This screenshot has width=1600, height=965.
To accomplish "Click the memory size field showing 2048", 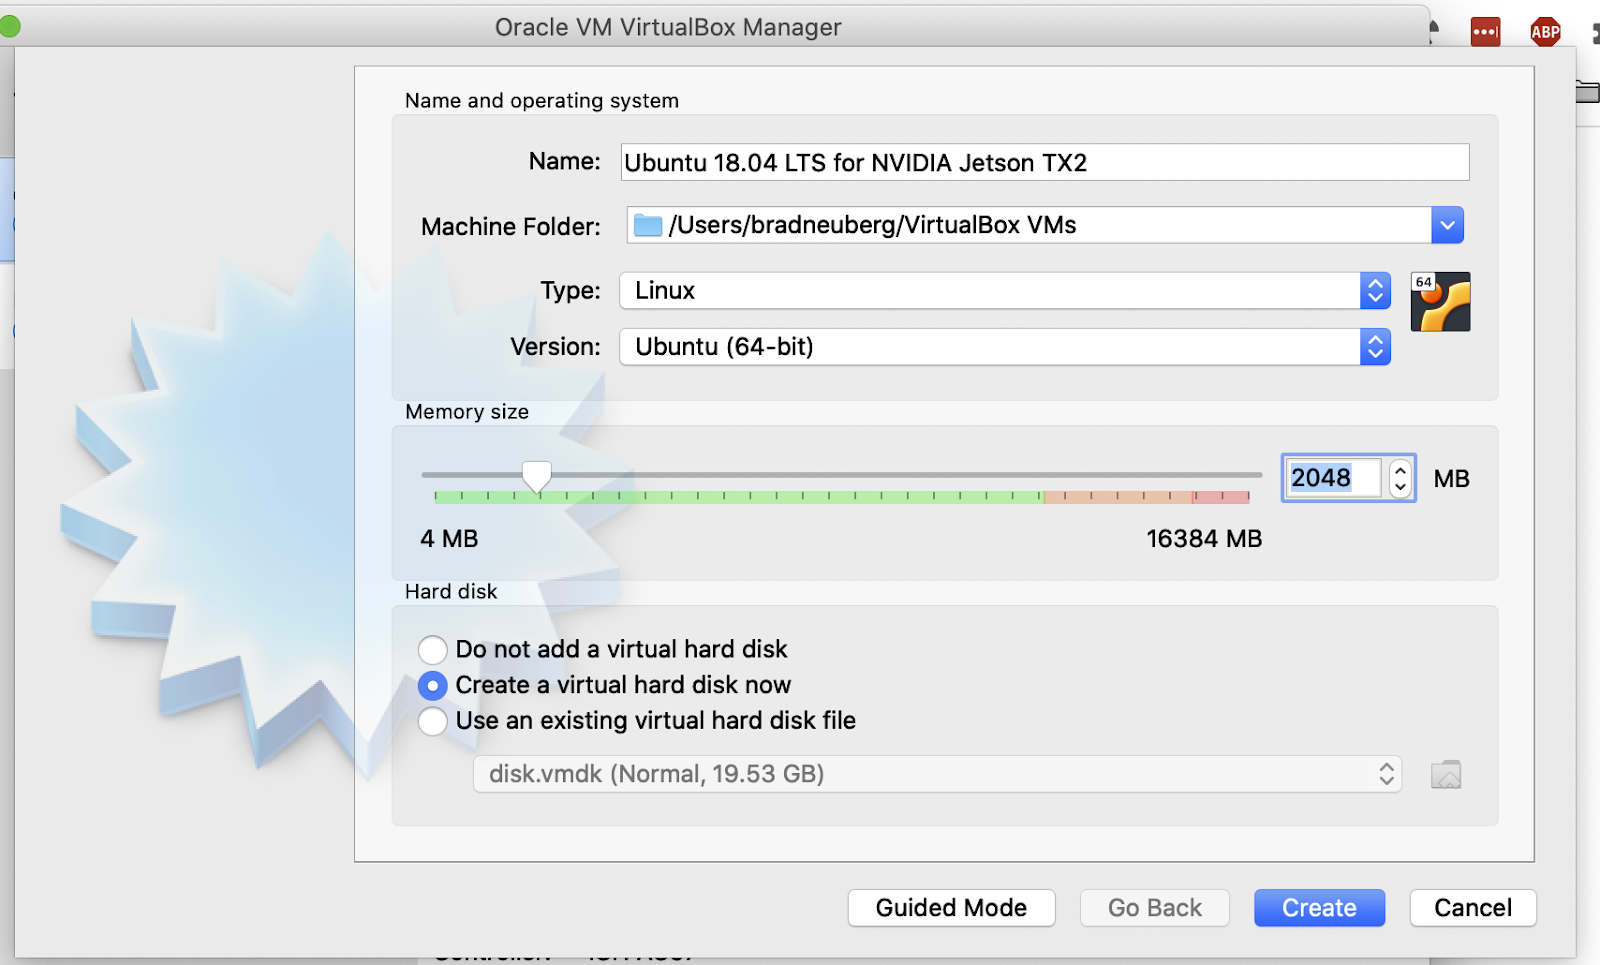I will (1333, 478).
